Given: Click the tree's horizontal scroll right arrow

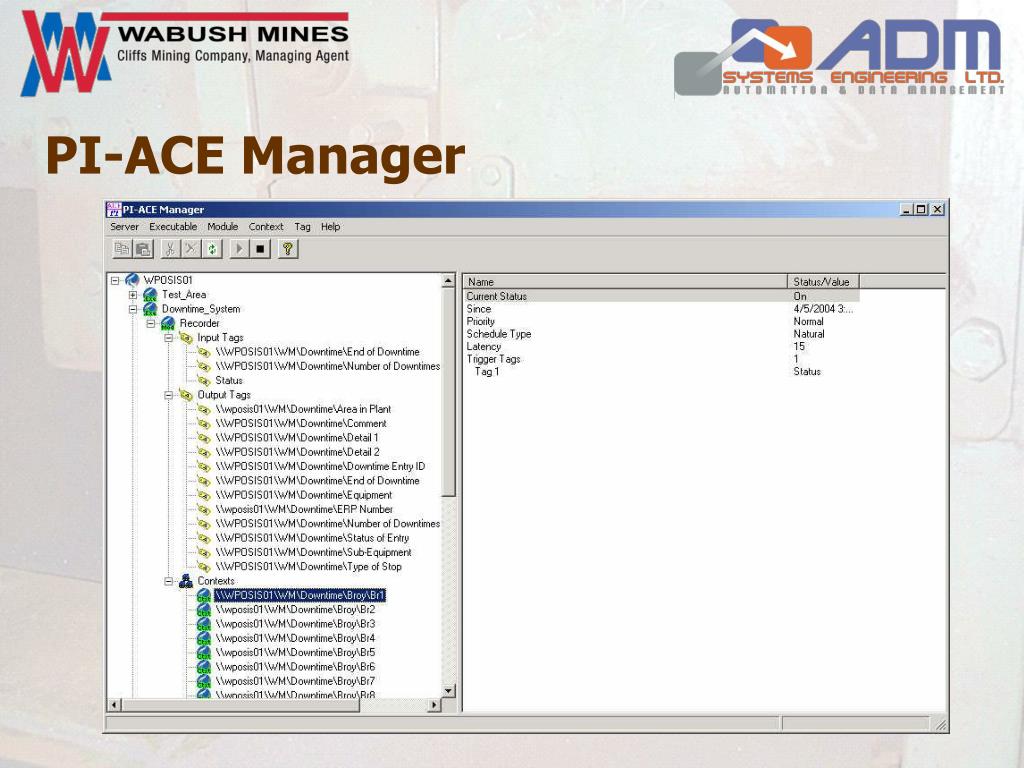Looking at the screenshot, I should click(x=434, y=705).
